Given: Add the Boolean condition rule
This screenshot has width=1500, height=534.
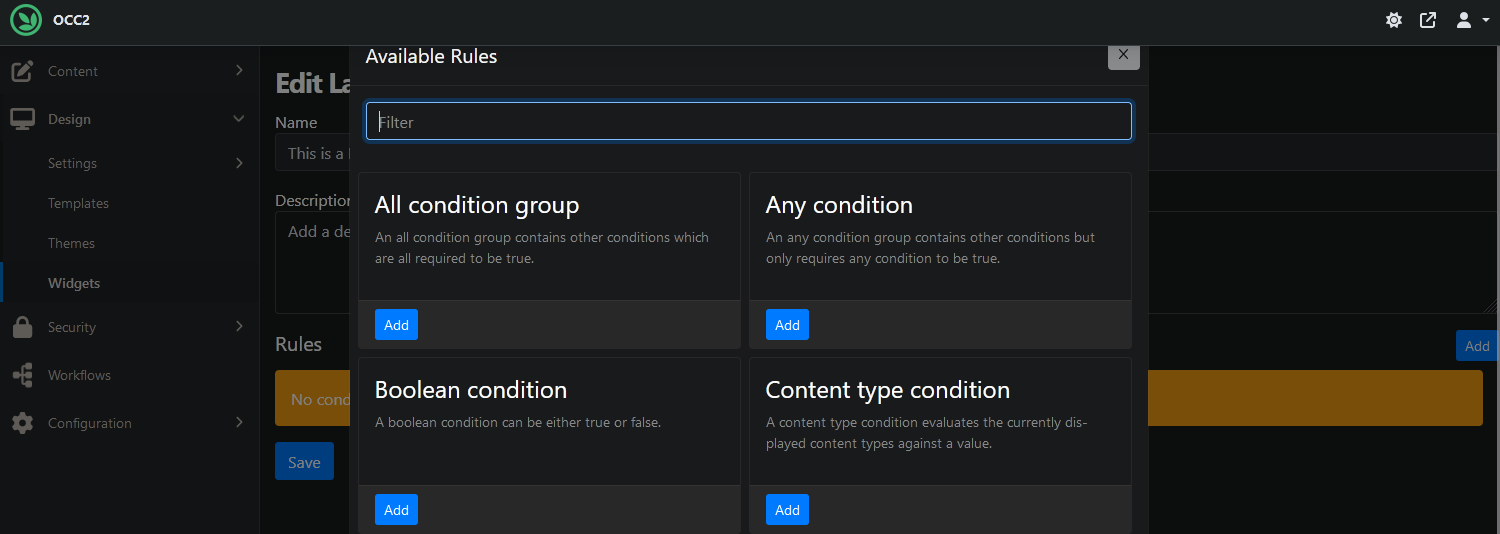Looking at the screenshot, I should 396,510.
